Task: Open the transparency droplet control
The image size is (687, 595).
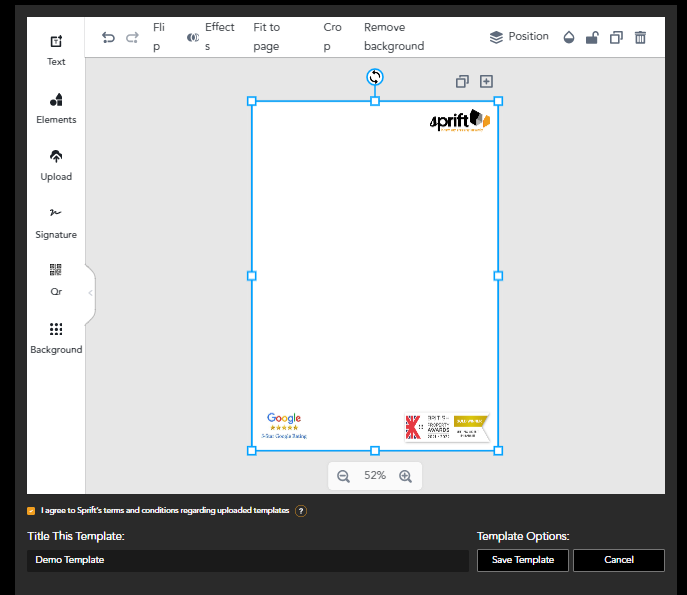Action: click(569, 38)
